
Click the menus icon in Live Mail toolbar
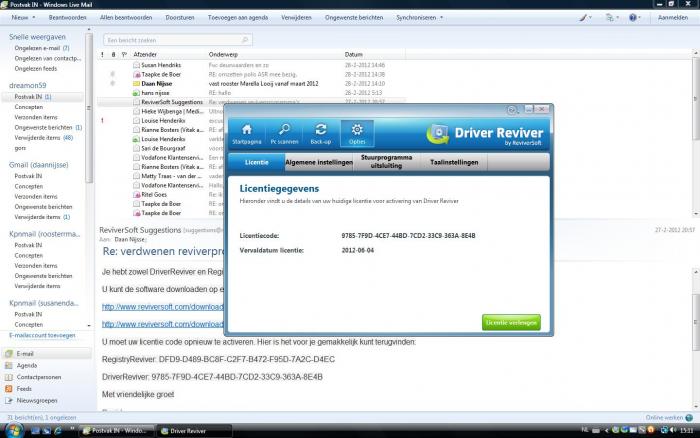click(611, 18)
